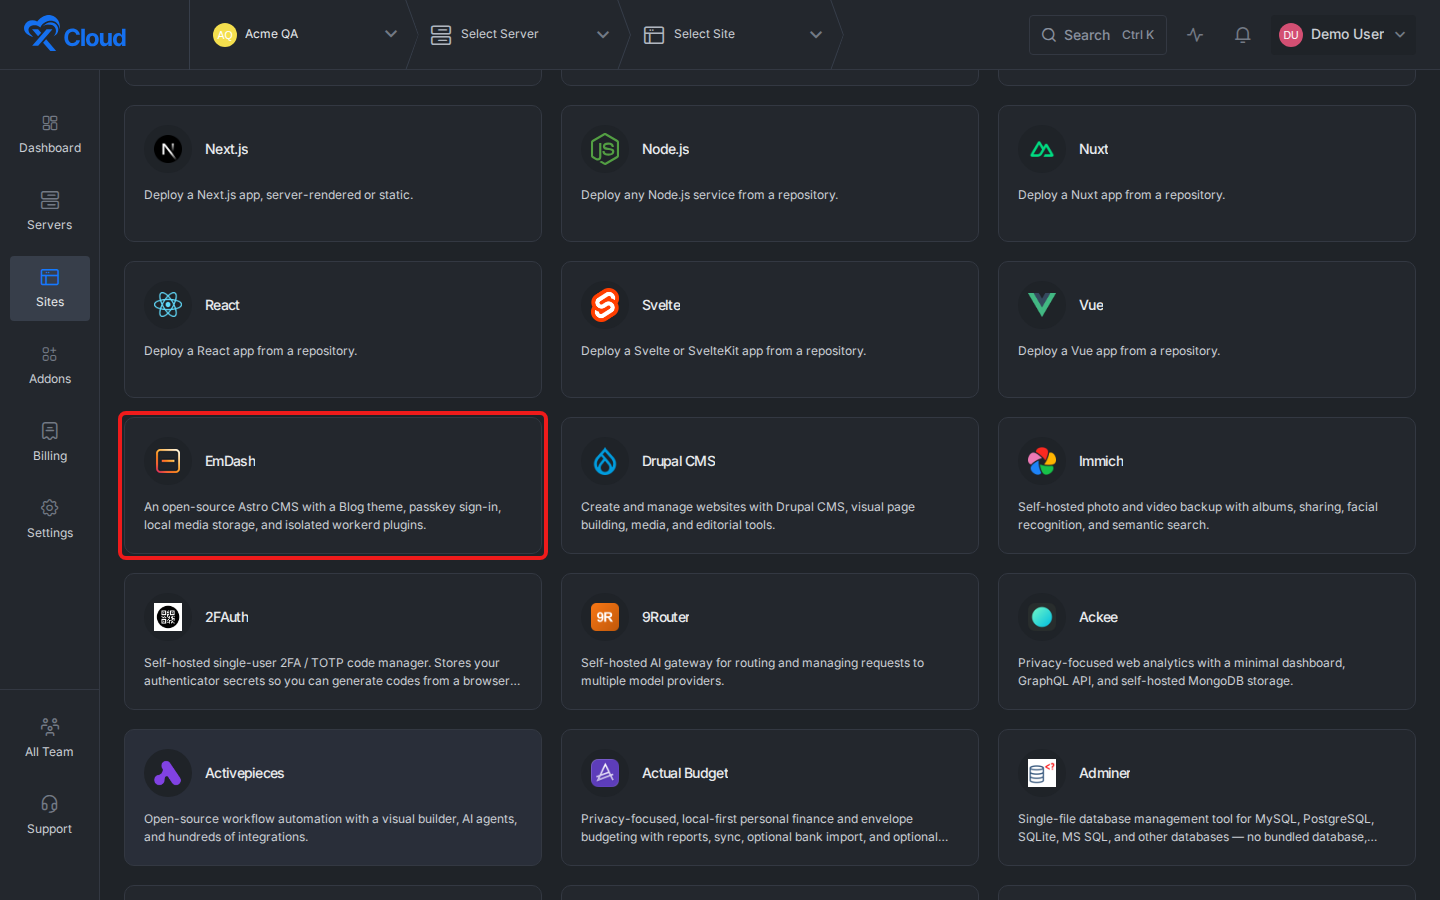
Task: Open Billing in the sidebar
Action: click(x=50, y=442)
